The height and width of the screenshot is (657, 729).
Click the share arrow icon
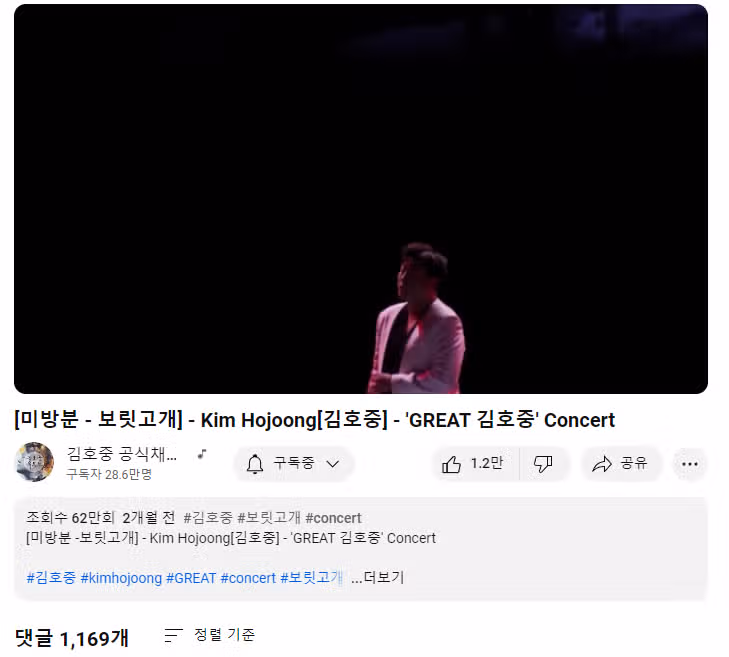pyautogui.click(x=602, y=464)
